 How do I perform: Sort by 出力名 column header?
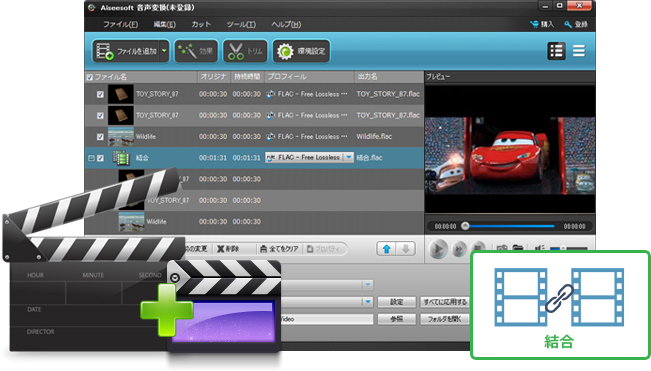point(389,77)
